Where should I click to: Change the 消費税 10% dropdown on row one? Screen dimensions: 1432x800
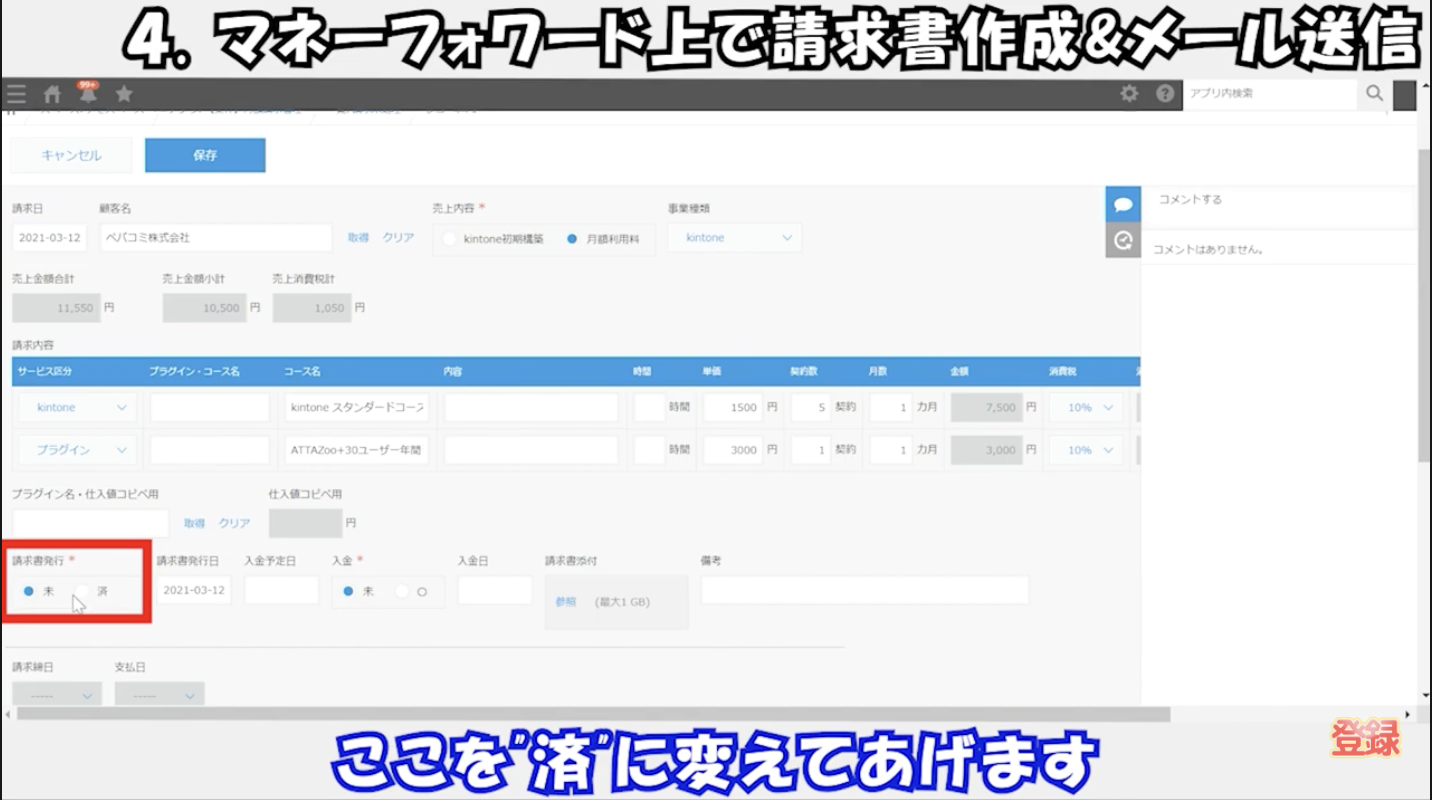[x=1084, y=407]
